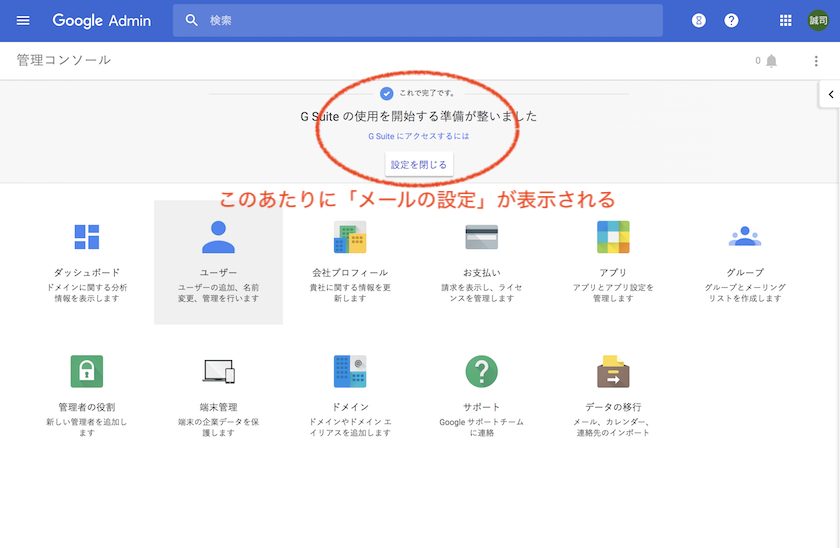Open the circular 8 icon
Image resolution: width=840 pixels, height=548 pixels.
[x=699, y=20]
